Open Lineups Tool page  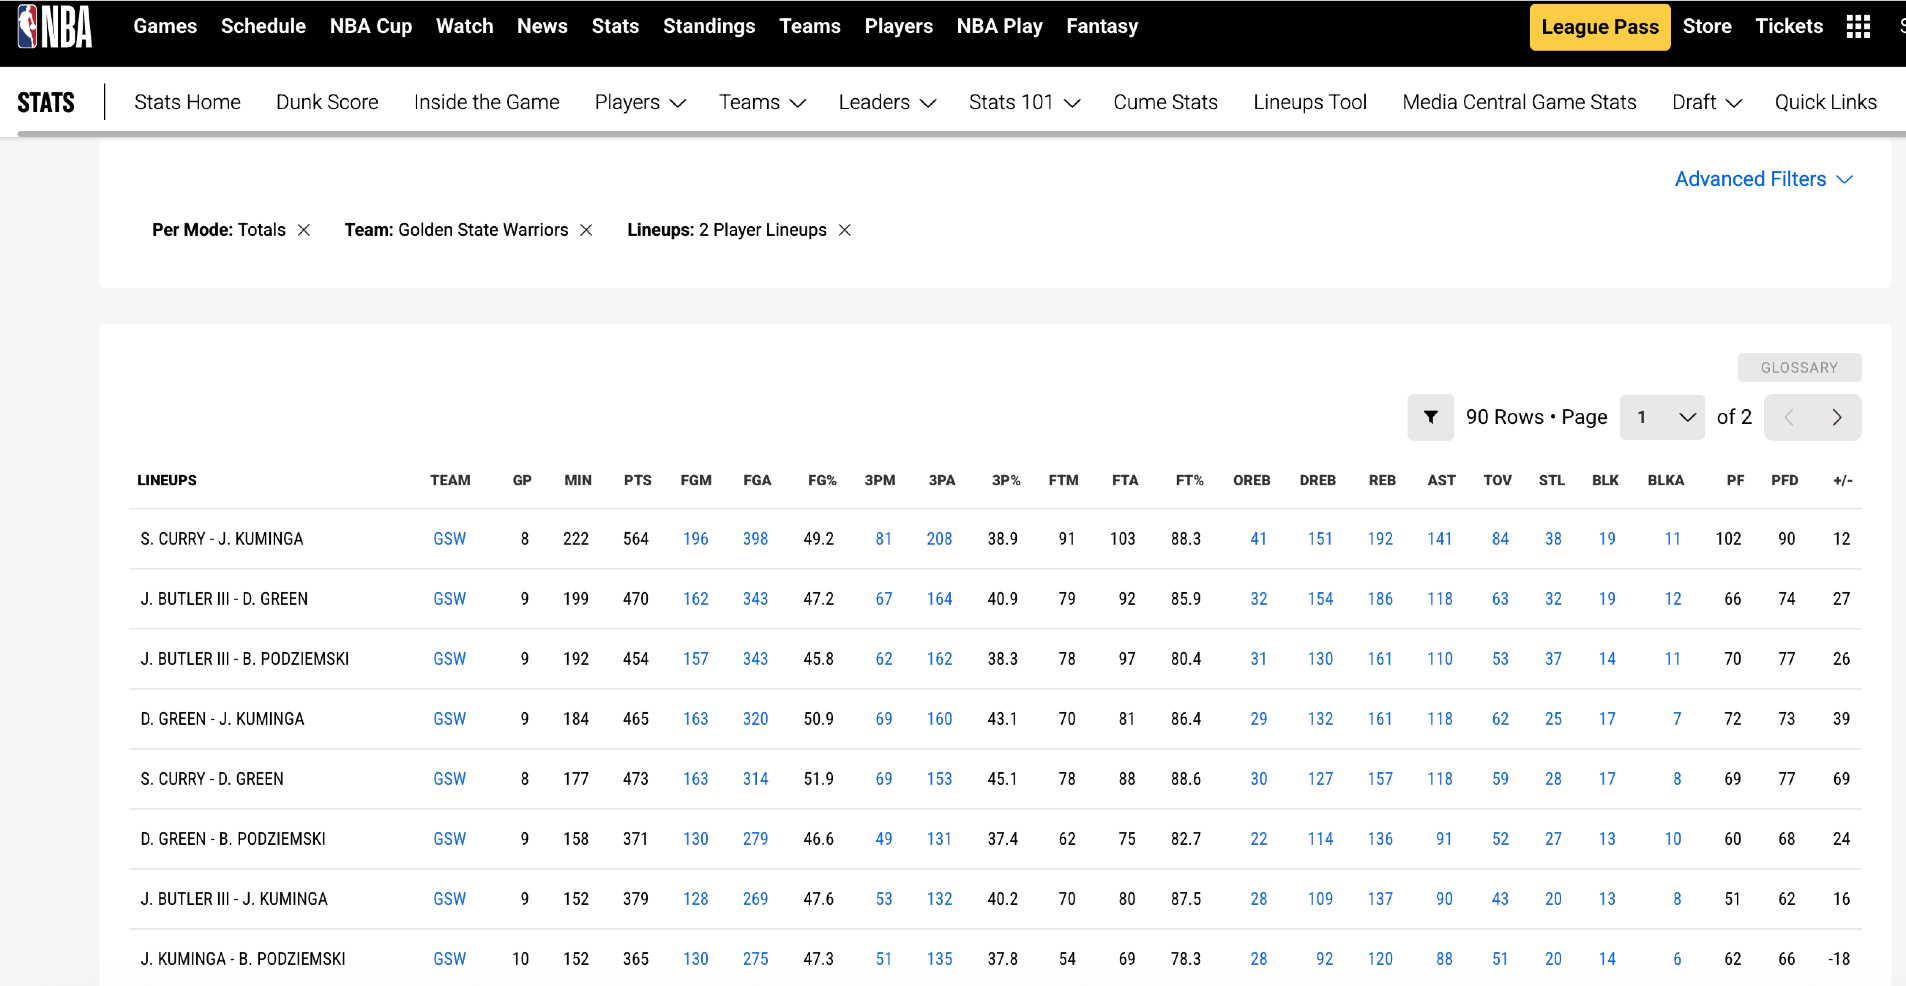tap(1310, 102)
